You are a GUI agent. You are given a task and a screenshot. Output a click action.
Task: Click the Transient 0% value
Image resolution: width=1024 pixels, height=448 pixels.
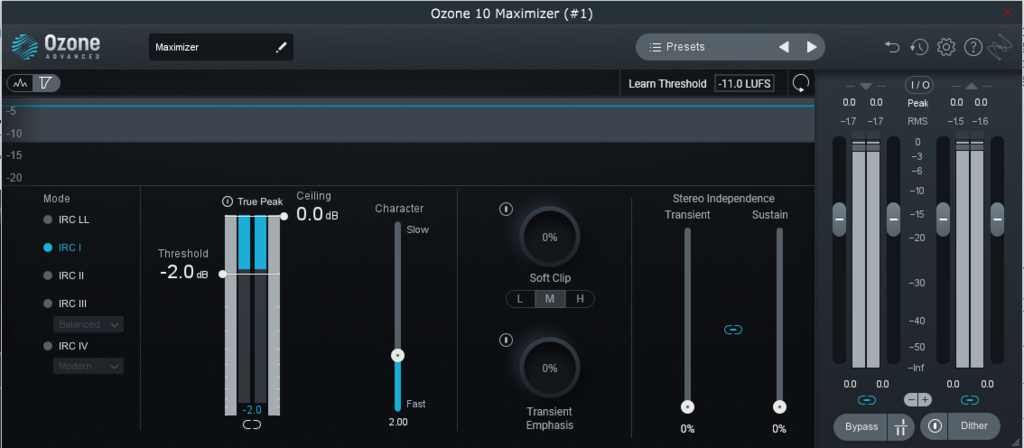[x=687, y=429]
